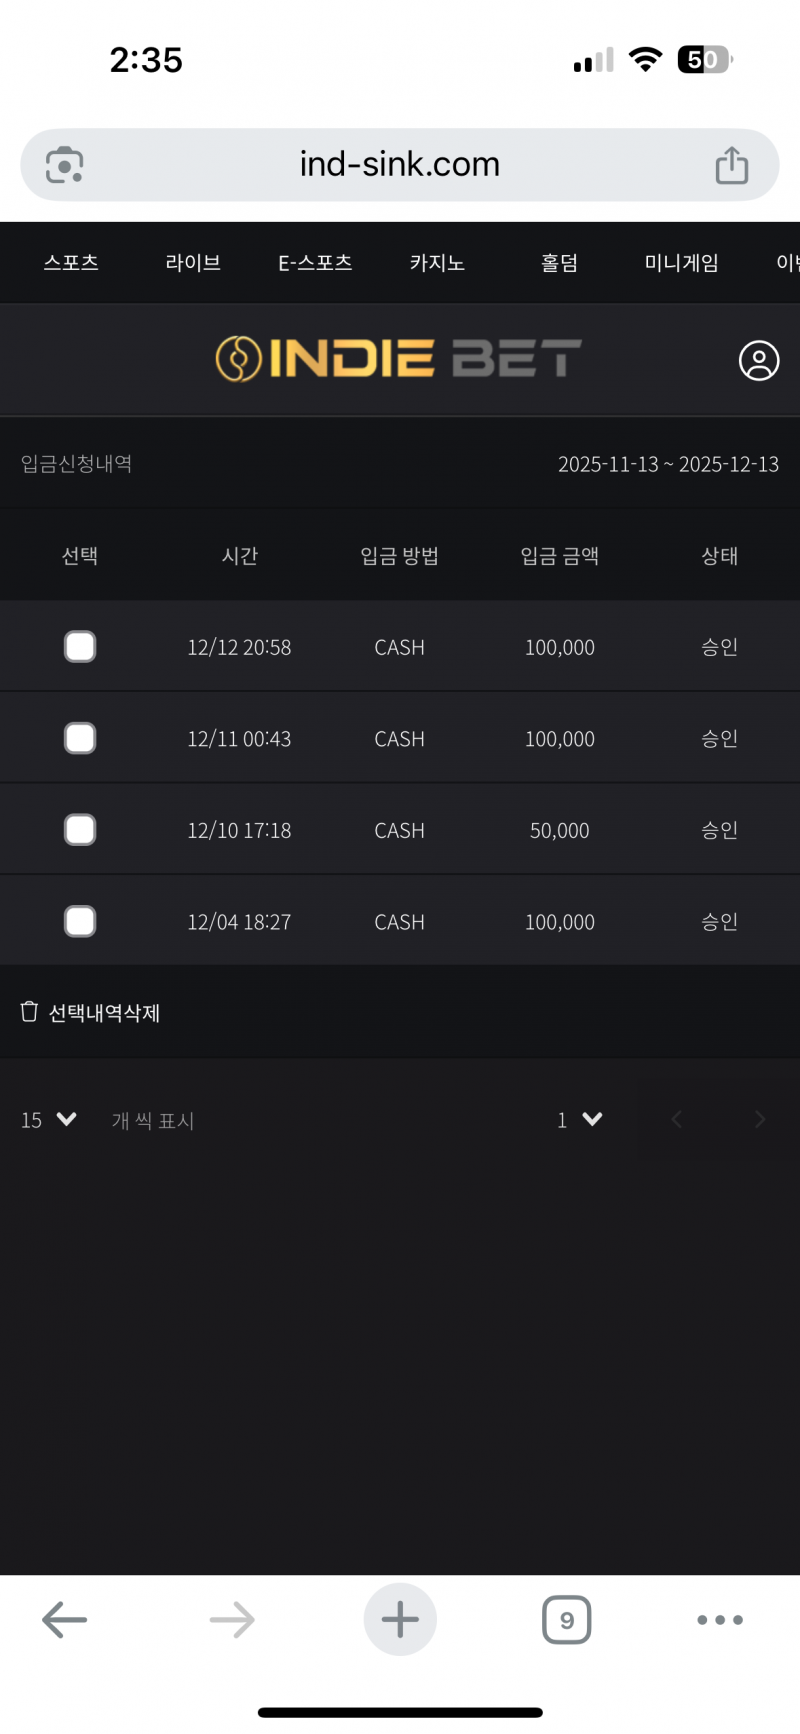Open a new browser tab with plus
This screenshot has height=1734, width=800.
point(400,1619)
